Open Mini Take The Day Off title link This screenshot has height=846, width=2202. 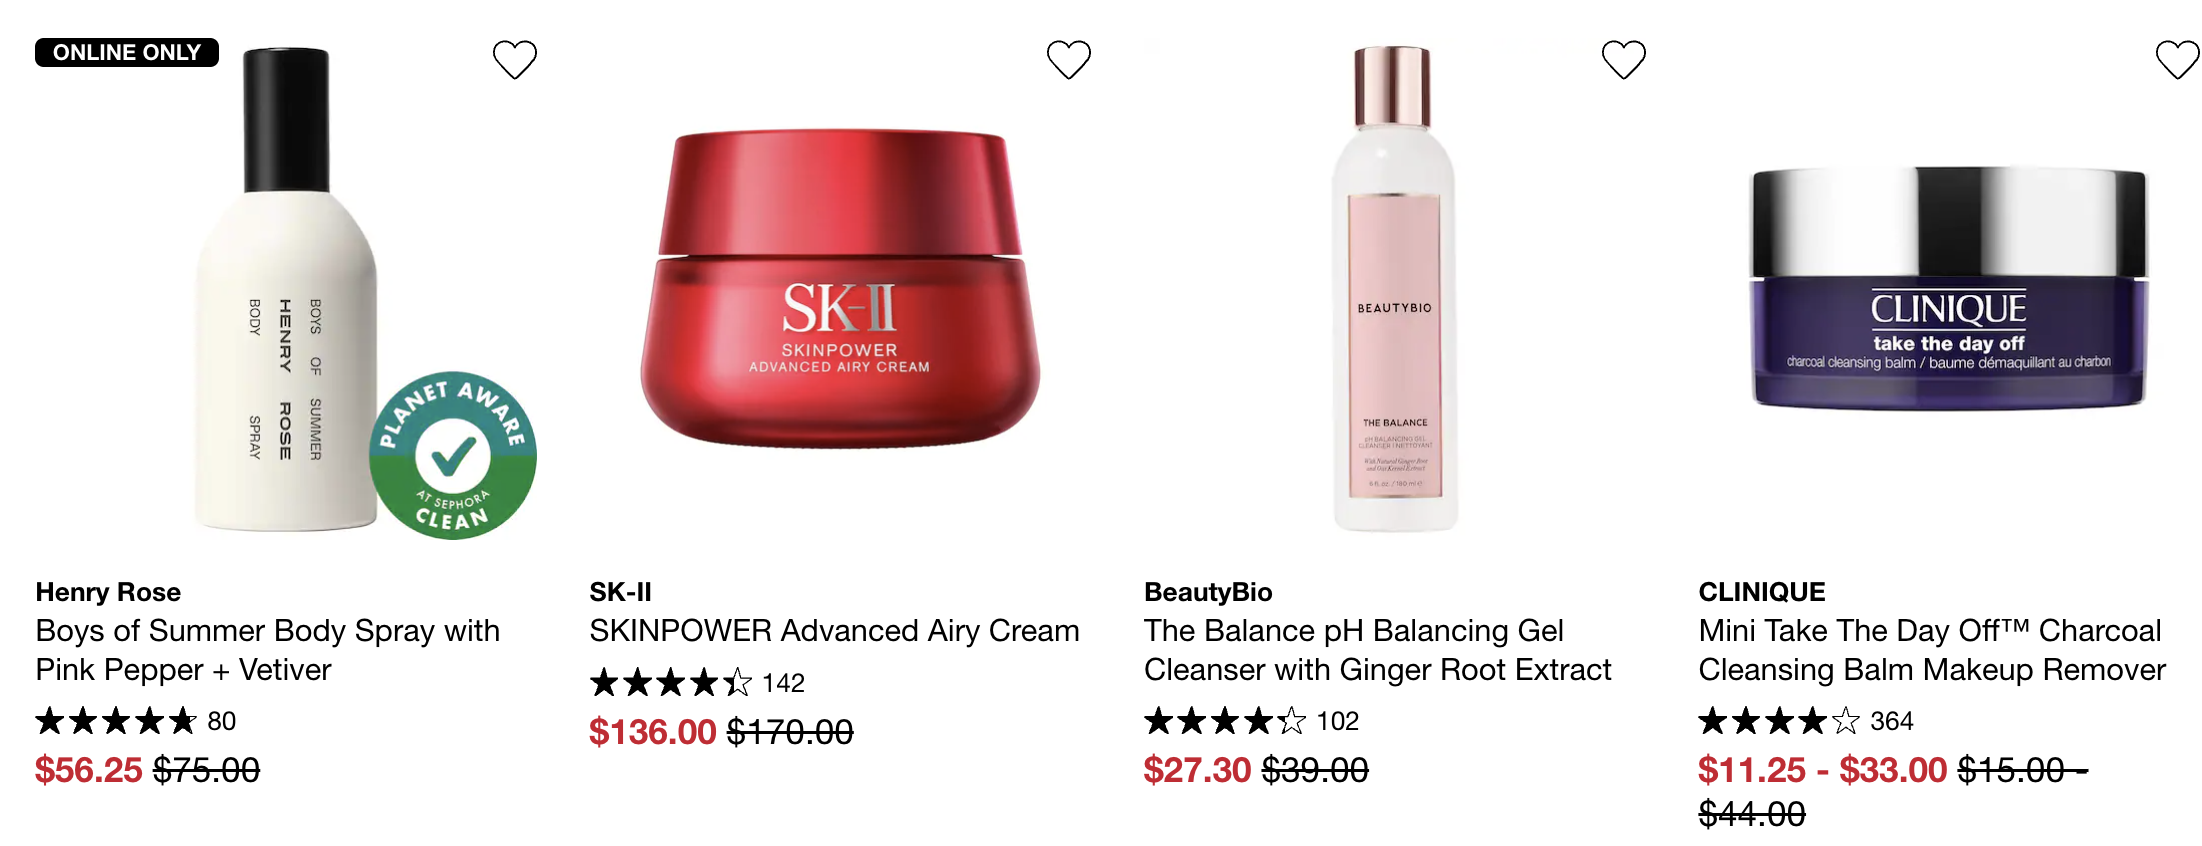click(x=1932, y=650)
